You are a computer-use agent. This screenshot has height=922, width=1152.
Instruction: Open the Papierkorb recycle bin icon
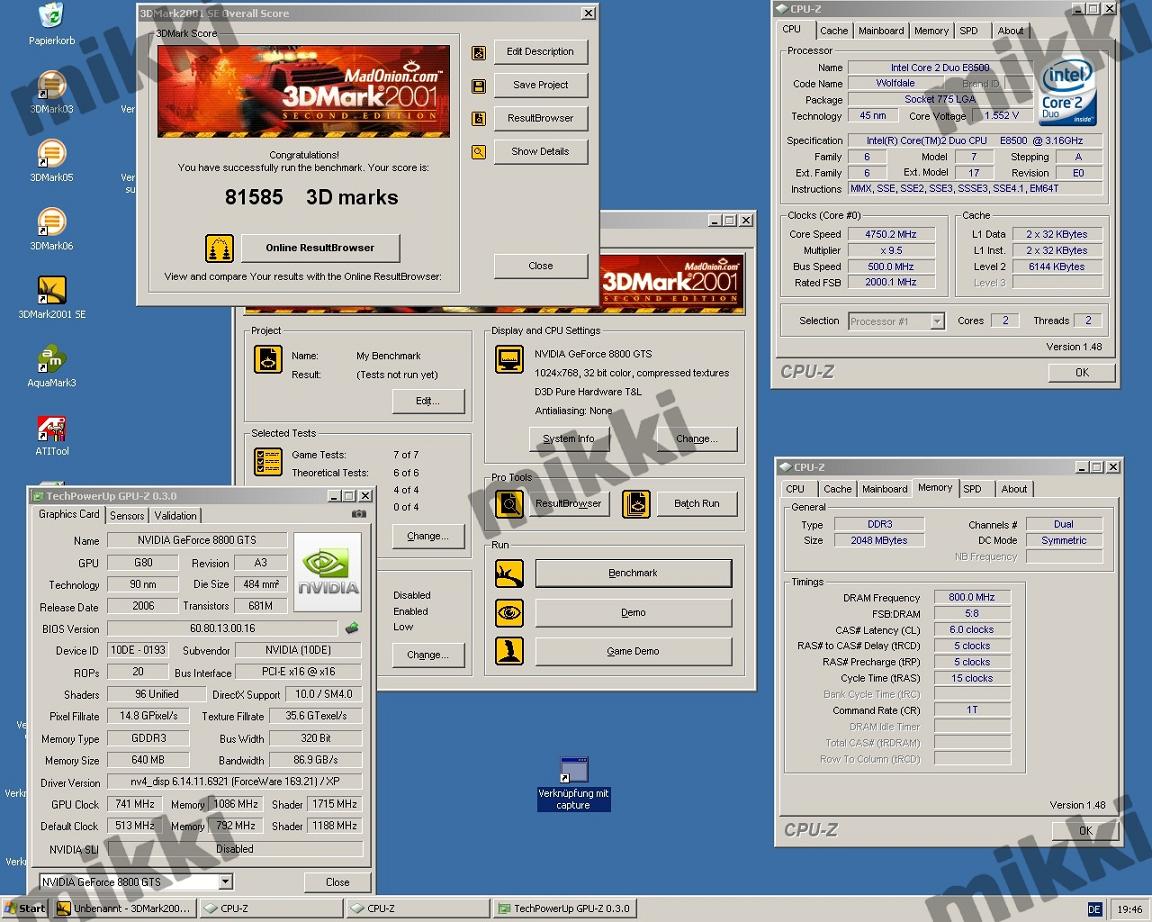click(51, 24)
